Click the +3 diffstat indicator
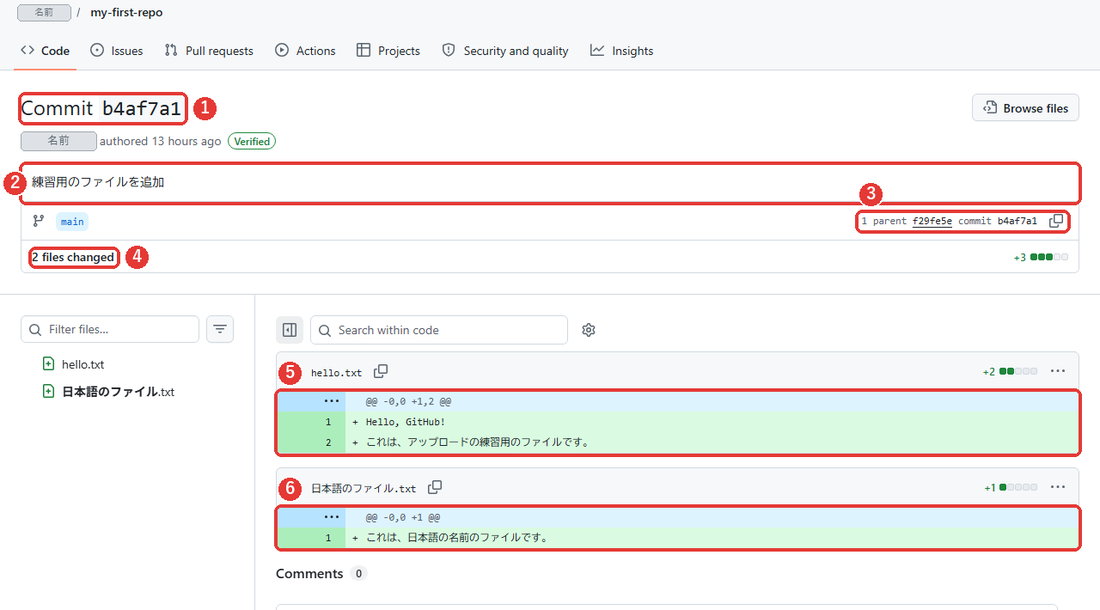 pos(1041,257)
